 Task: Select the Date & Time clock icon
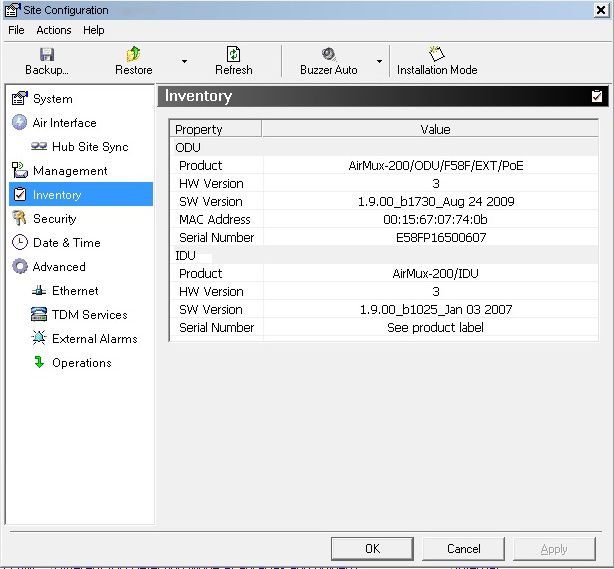click(19, 243)
